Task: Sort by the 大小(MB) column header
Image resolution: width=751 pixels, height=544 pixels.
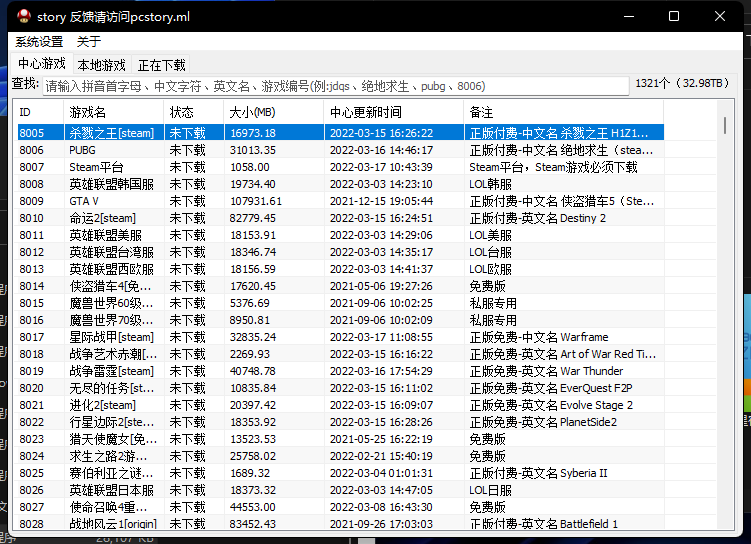Action: pyautogui.click(x=273, y=113)
